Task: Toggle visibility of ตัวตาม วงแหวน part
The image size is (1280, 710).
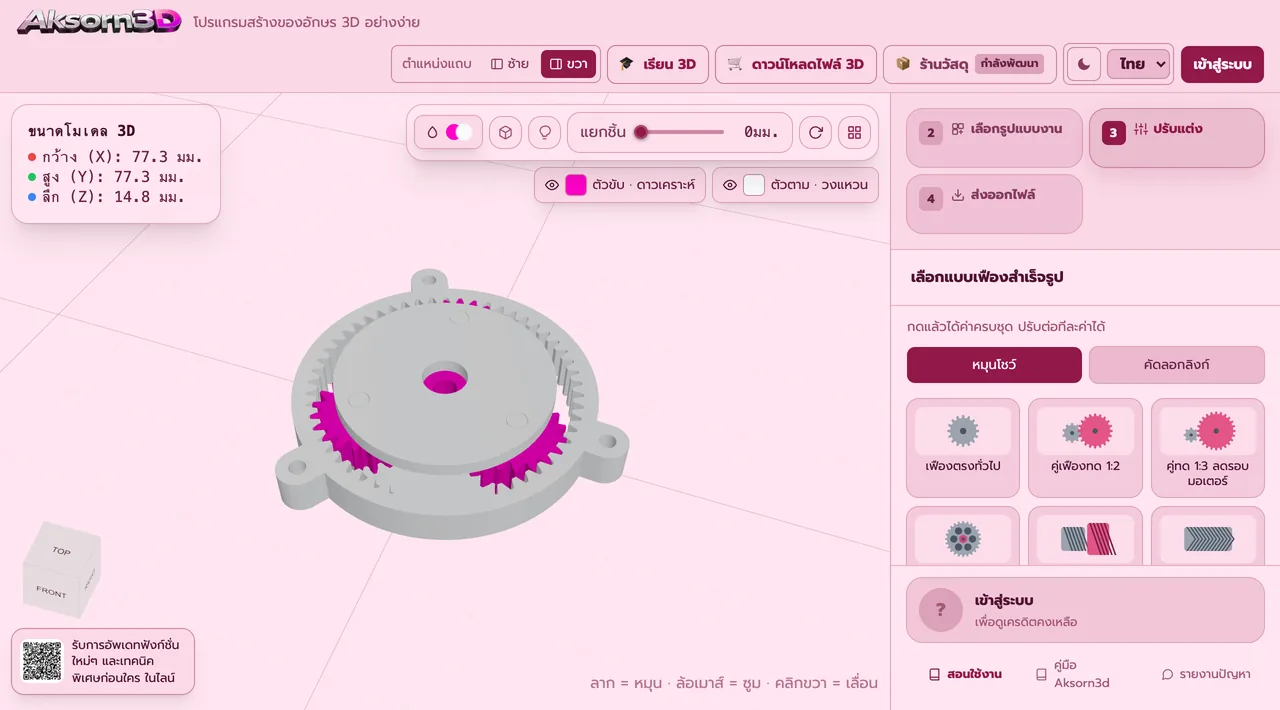Action: pyautogui.click(x=730, y=185)
